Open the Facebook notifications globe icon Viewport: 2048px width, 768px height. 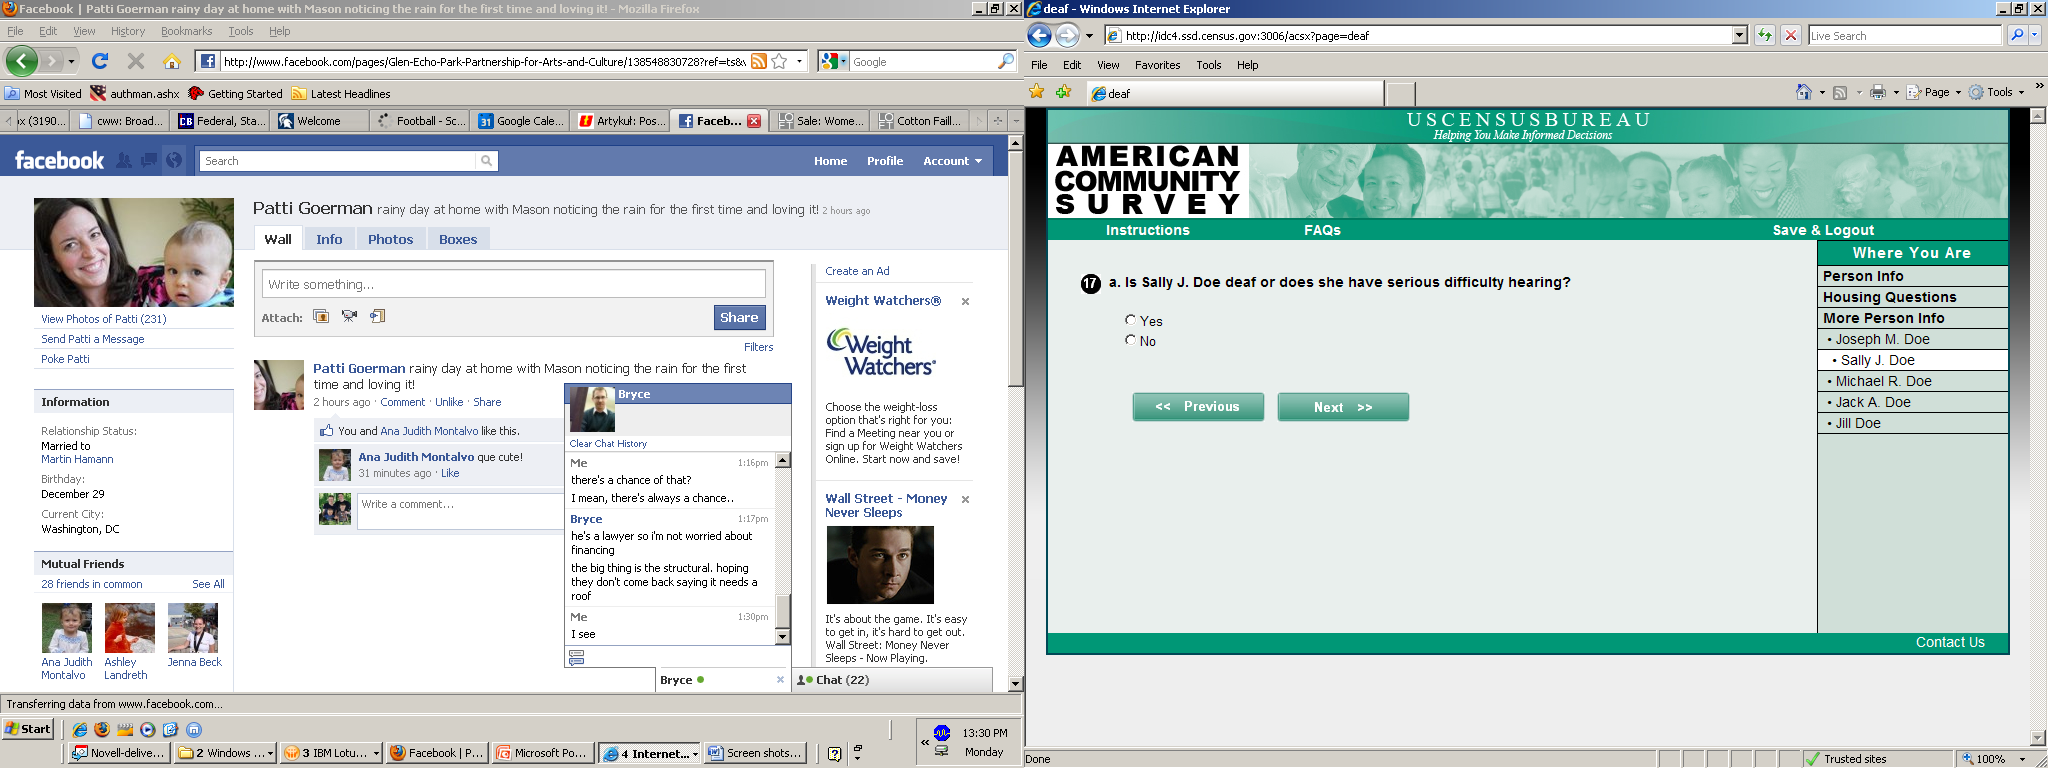tap(174, 160)
